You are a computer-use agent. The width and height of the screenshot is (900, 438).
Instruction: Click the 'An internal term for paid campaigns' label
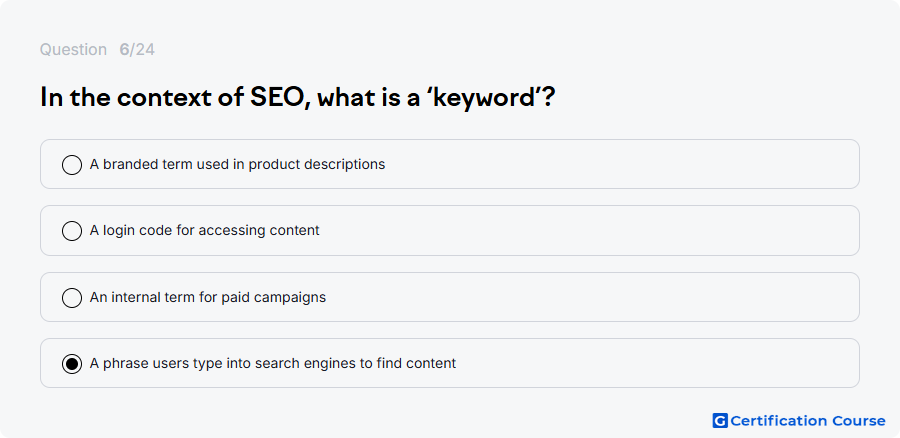(x=208, y=297)
